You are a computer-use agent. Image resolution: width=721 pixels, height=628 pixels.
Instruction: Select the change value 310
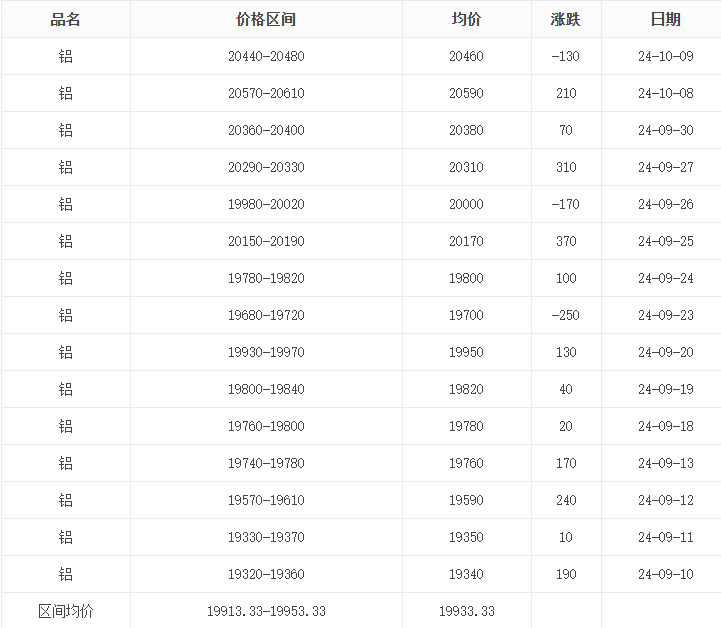(566, 167)
